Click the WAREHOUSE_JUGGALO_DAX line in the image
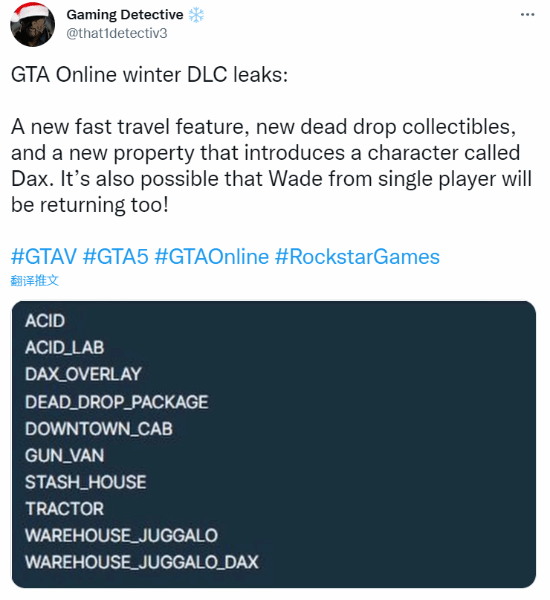The image size is (550, 600). [142, 562]
